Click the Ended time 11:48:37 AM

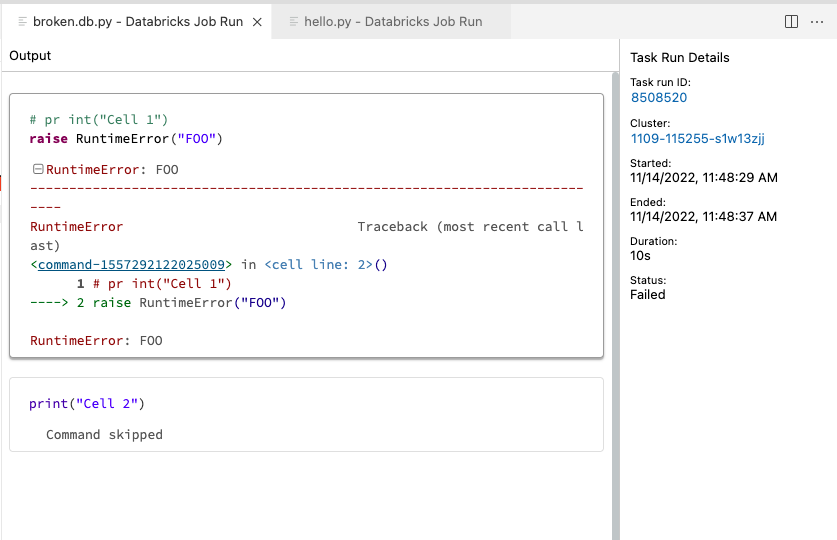(703, 217)
